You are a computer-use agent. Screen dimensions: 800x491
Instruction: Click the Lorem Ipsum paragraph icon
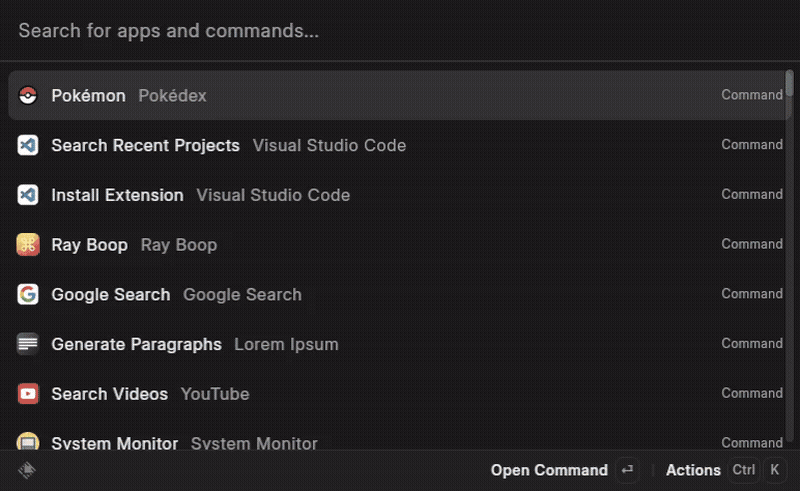pos(28,344)
